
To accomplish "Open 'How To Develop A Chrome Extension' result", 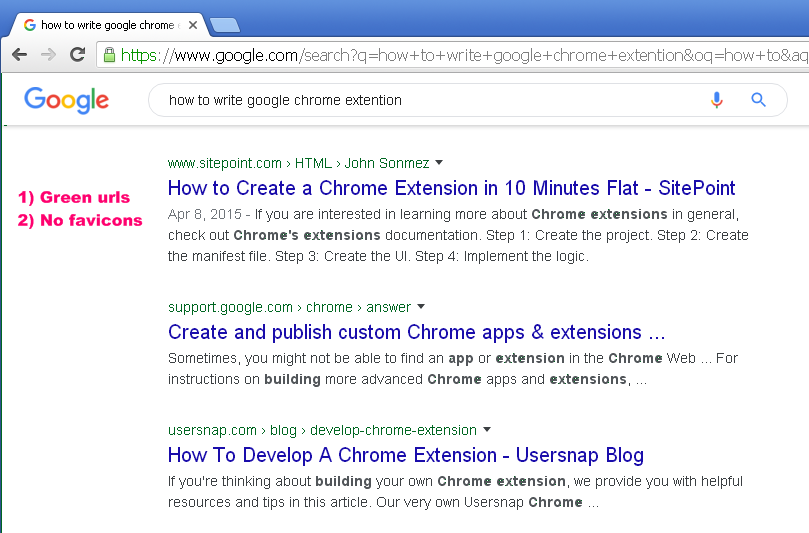I will (406, 455).
